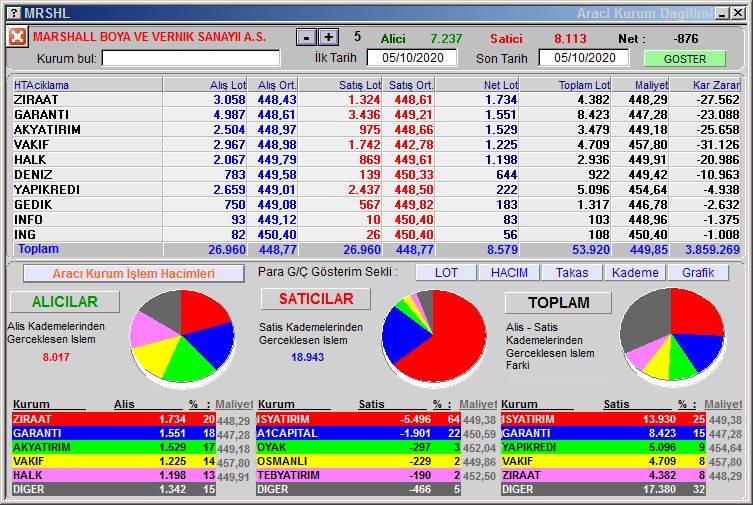Sort by Kar Zarar column header
The height and width of the screenshot is (505, 753).
705,85
